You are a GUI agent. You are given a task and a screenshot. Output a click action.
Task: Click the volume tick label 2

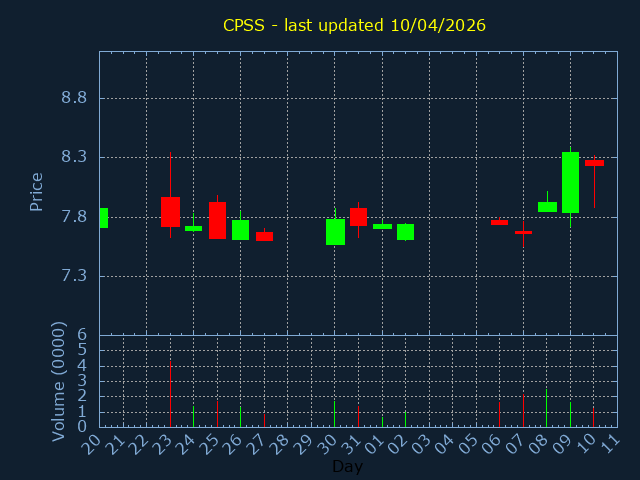coord(82,396)
